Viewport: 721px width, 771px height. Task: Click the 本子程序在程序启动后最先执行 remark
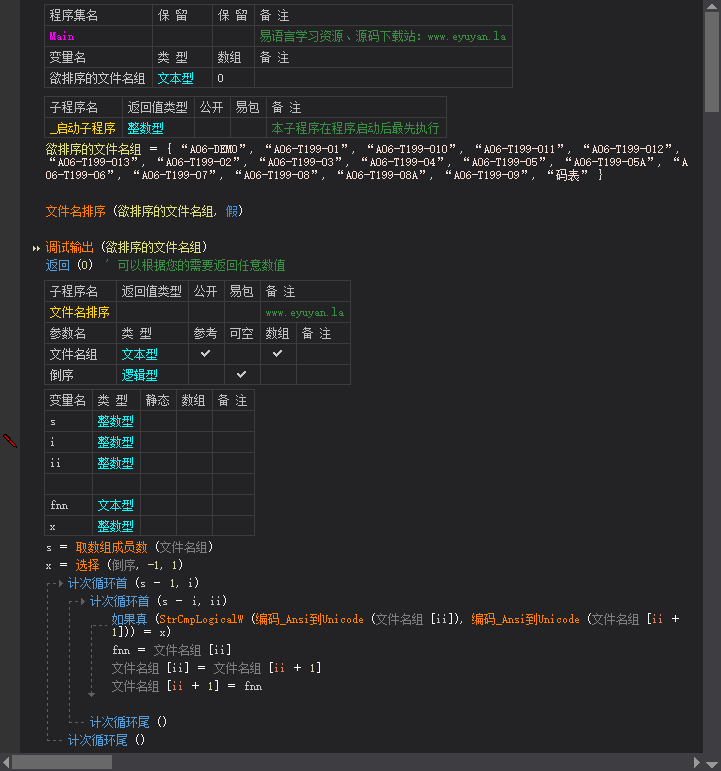pyautogui.click(x=355, y=128)
